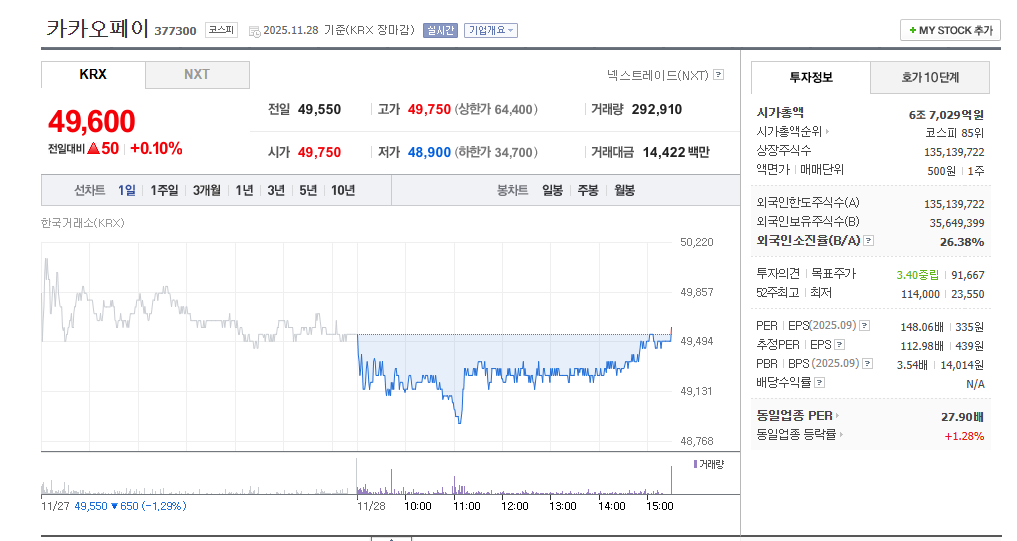
Task: Open the help icon beside 외국인소진율(B/A)
Action: tap(868, 241)
